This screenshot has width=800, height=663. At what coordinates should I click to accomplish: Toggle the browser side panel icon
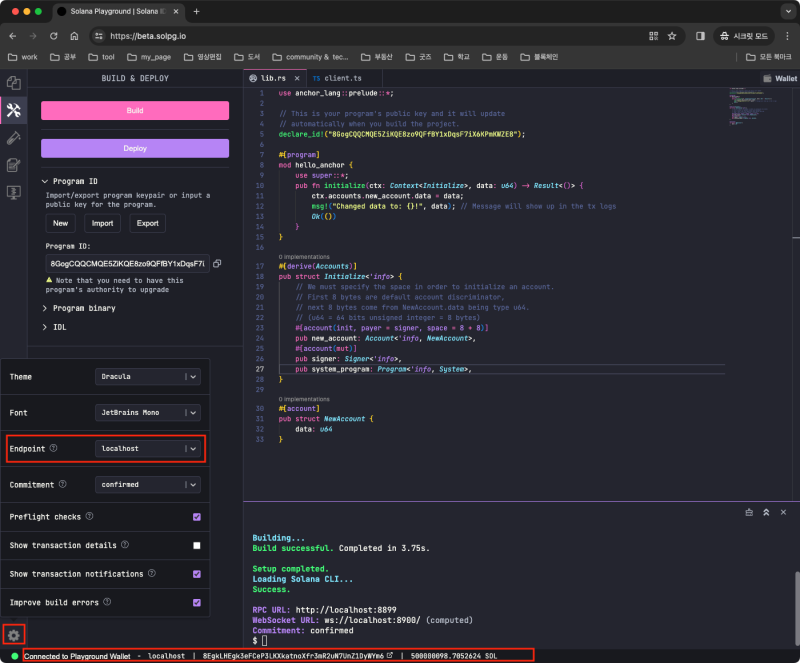pyautogui.click(x=701, y=36)
